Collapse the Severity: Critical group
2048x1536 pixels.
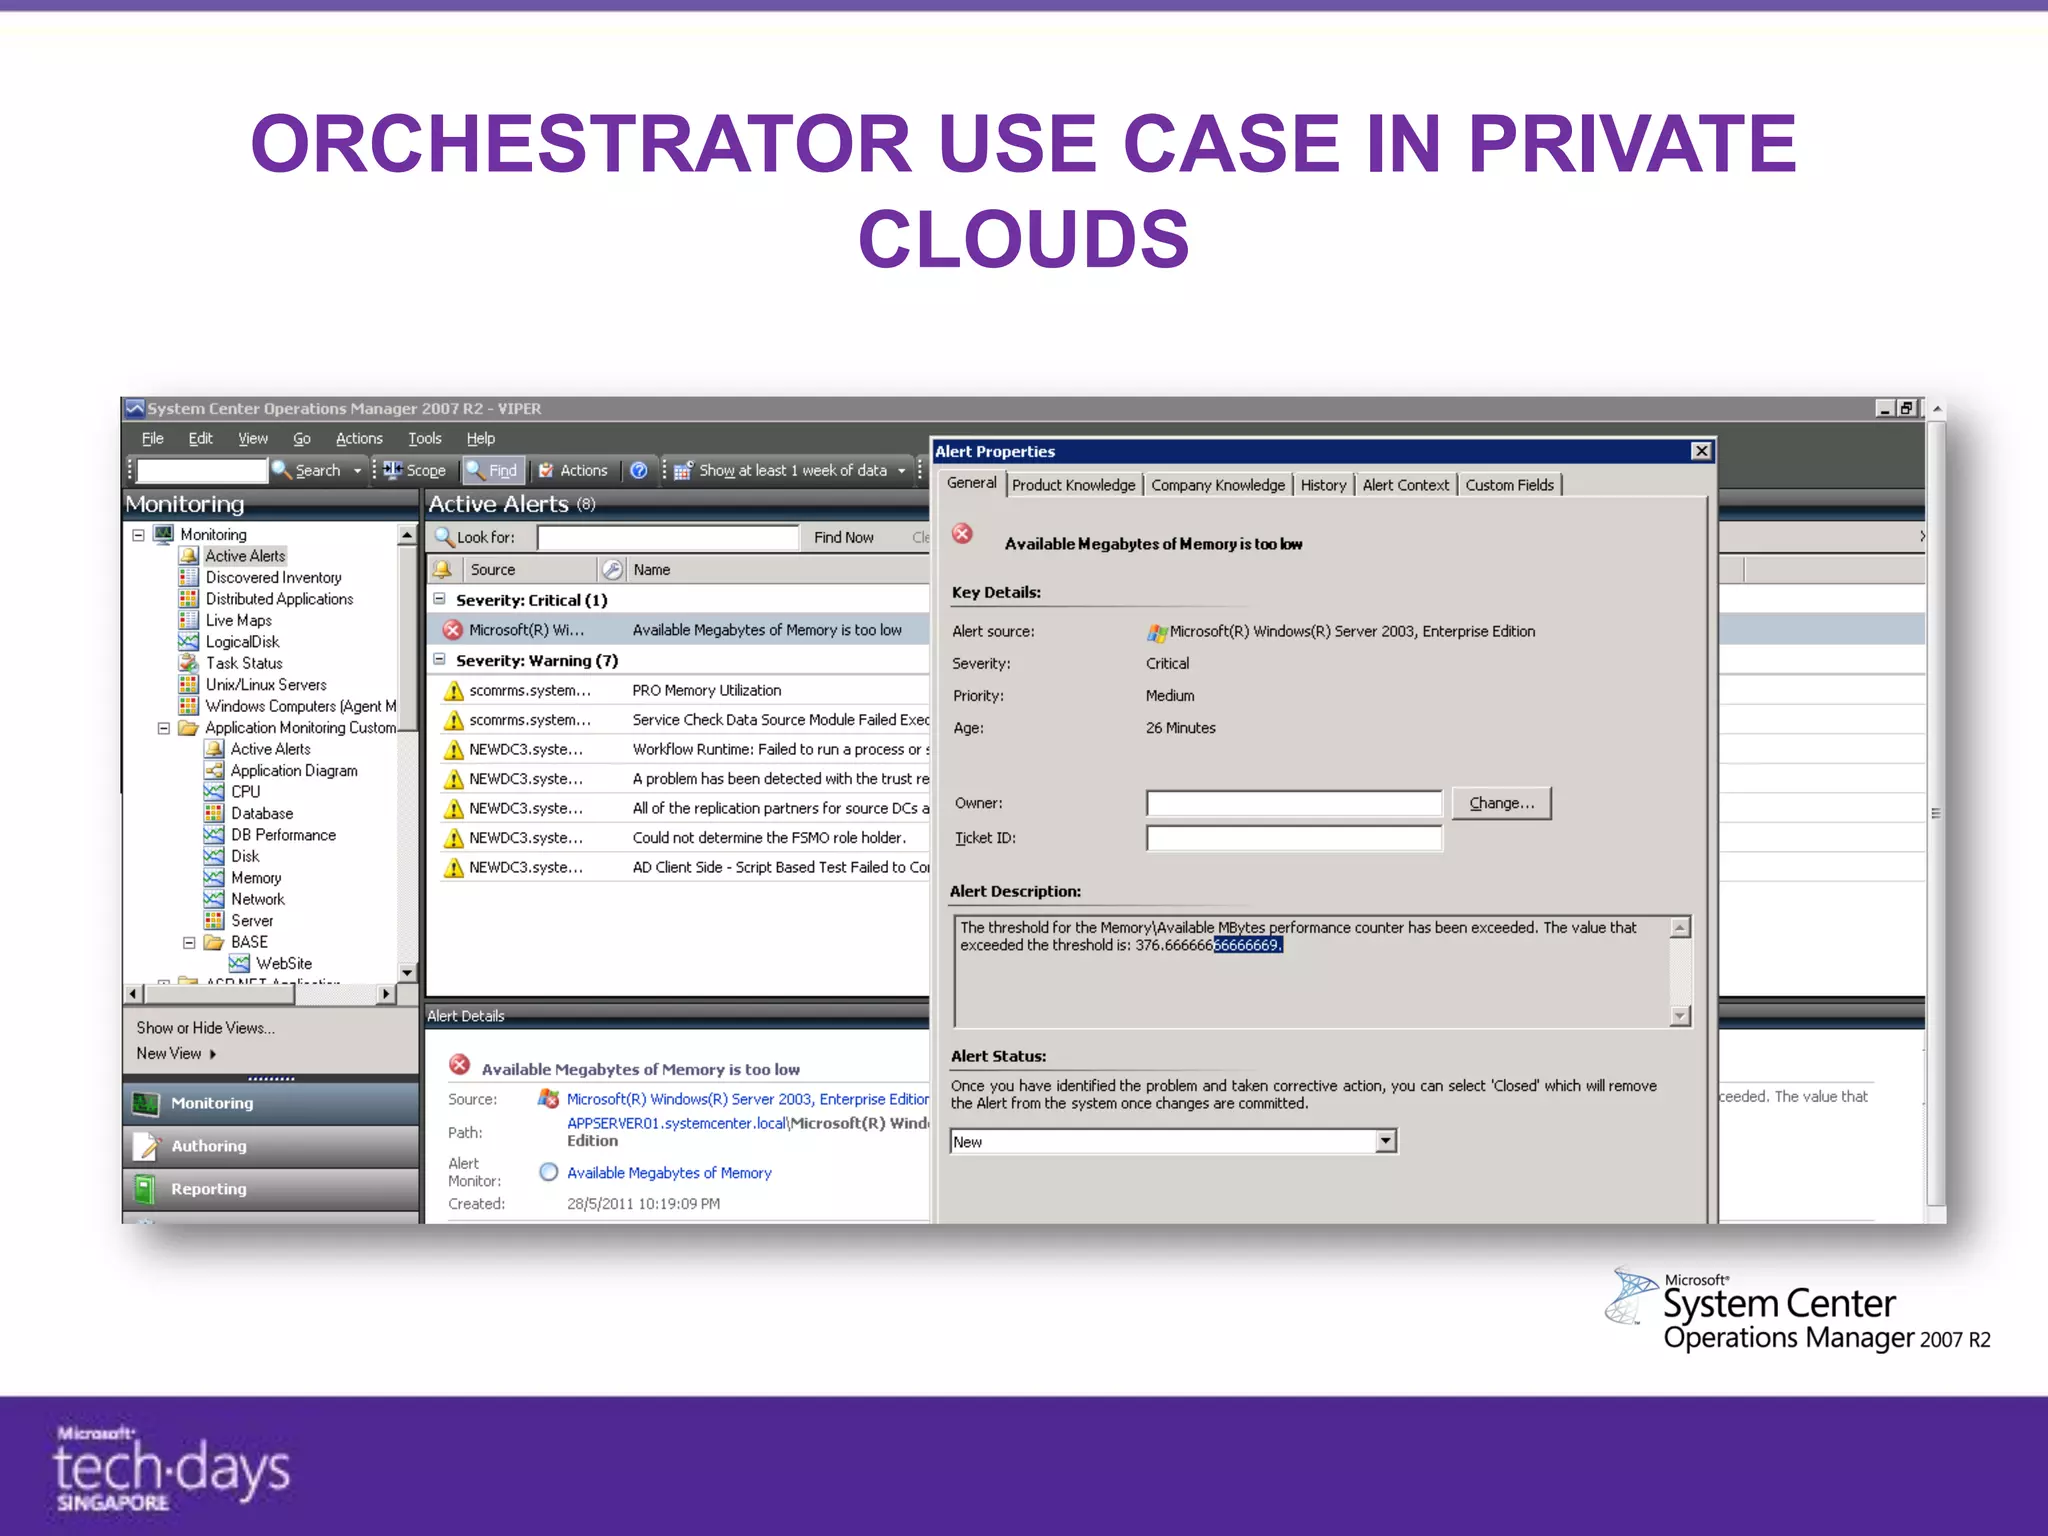tap(439, 600)
